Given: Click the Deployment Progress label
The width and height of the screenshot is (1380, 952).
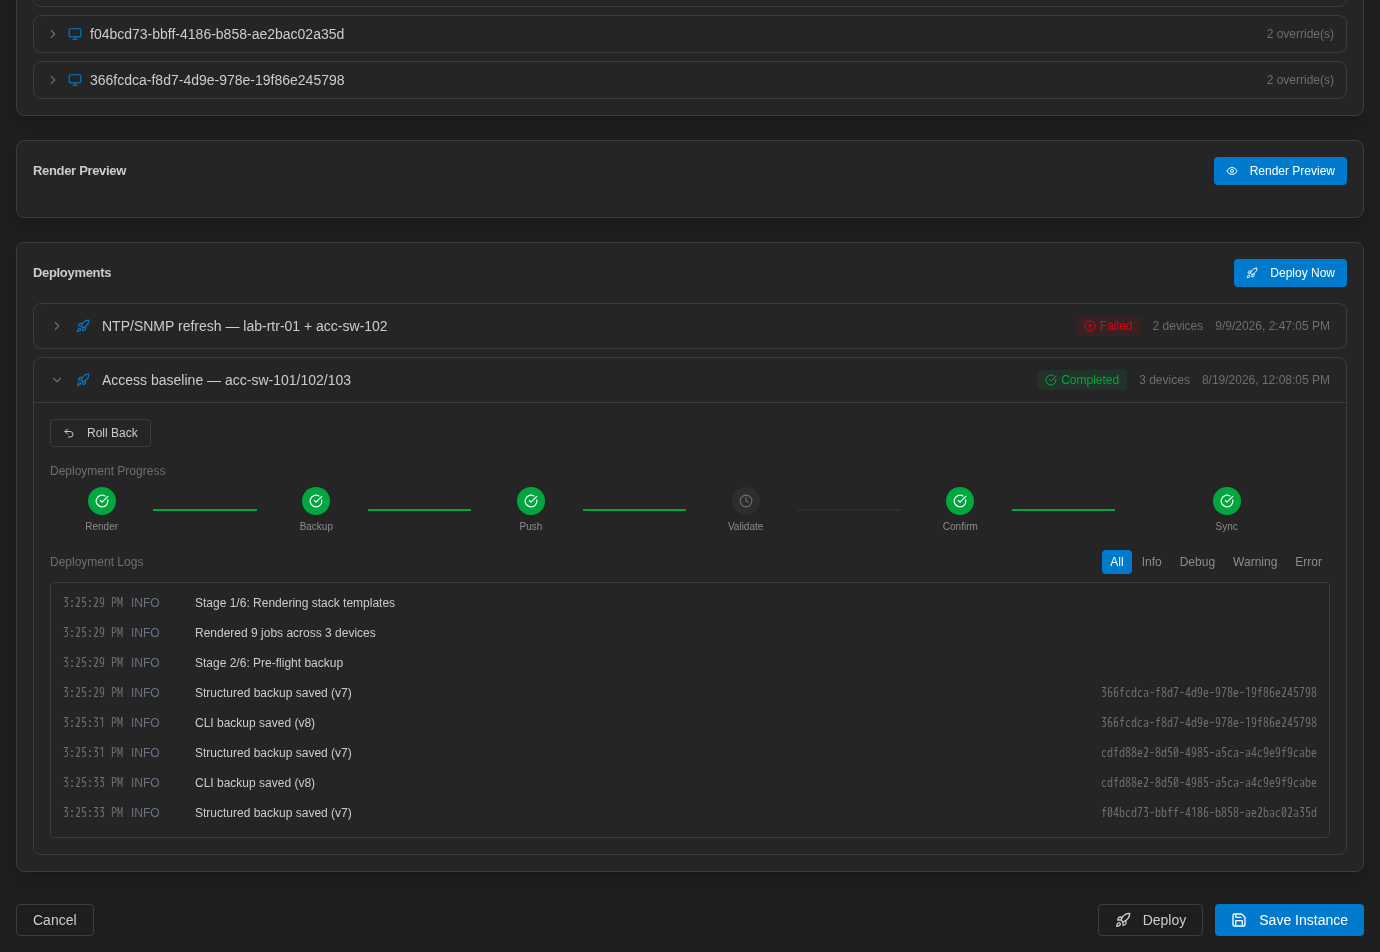Looking at the screenshot, I should pos(108,471).
